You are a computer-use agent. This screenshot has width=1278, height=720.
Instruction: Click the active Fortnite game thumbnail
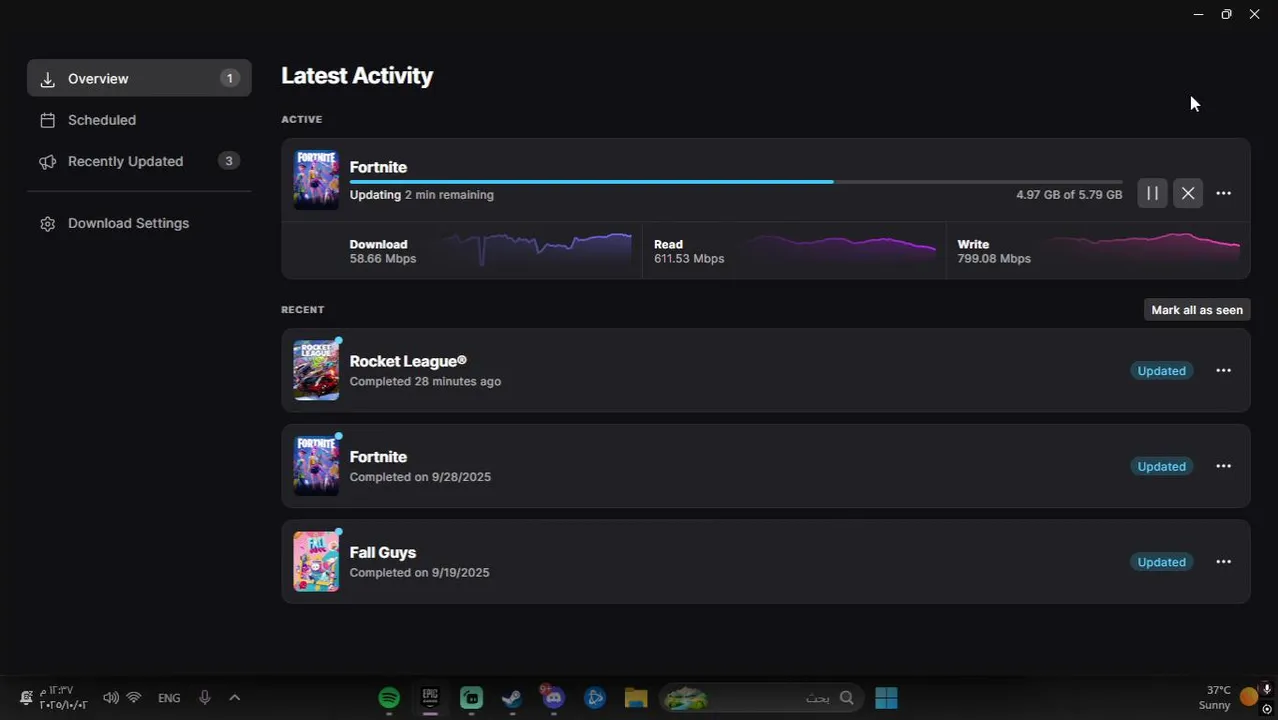tap(316, 180)
